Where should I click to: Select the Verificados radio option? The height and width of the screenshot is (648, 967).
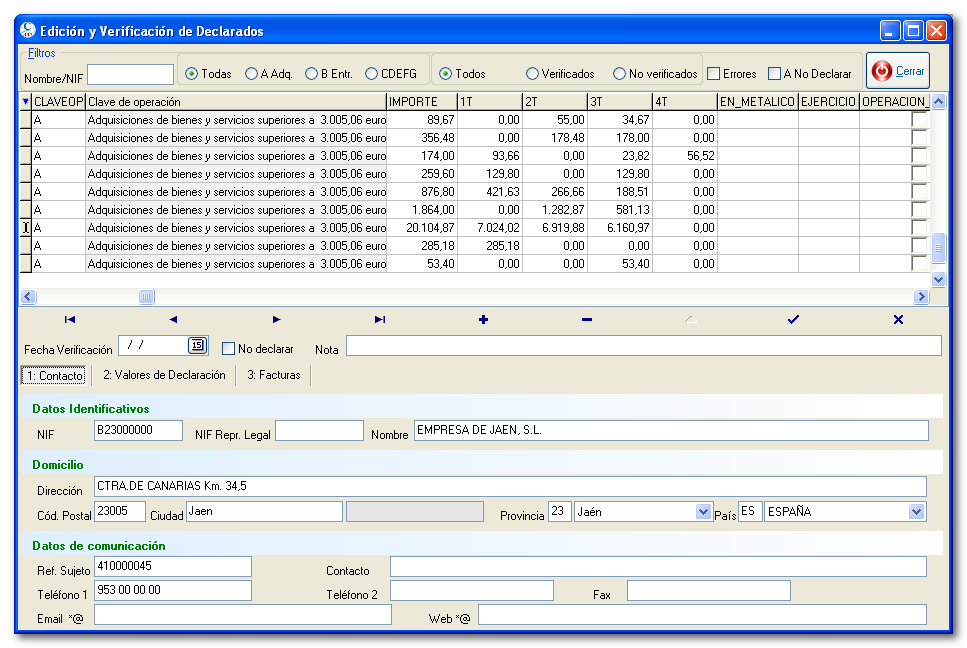tap(533, 74)
